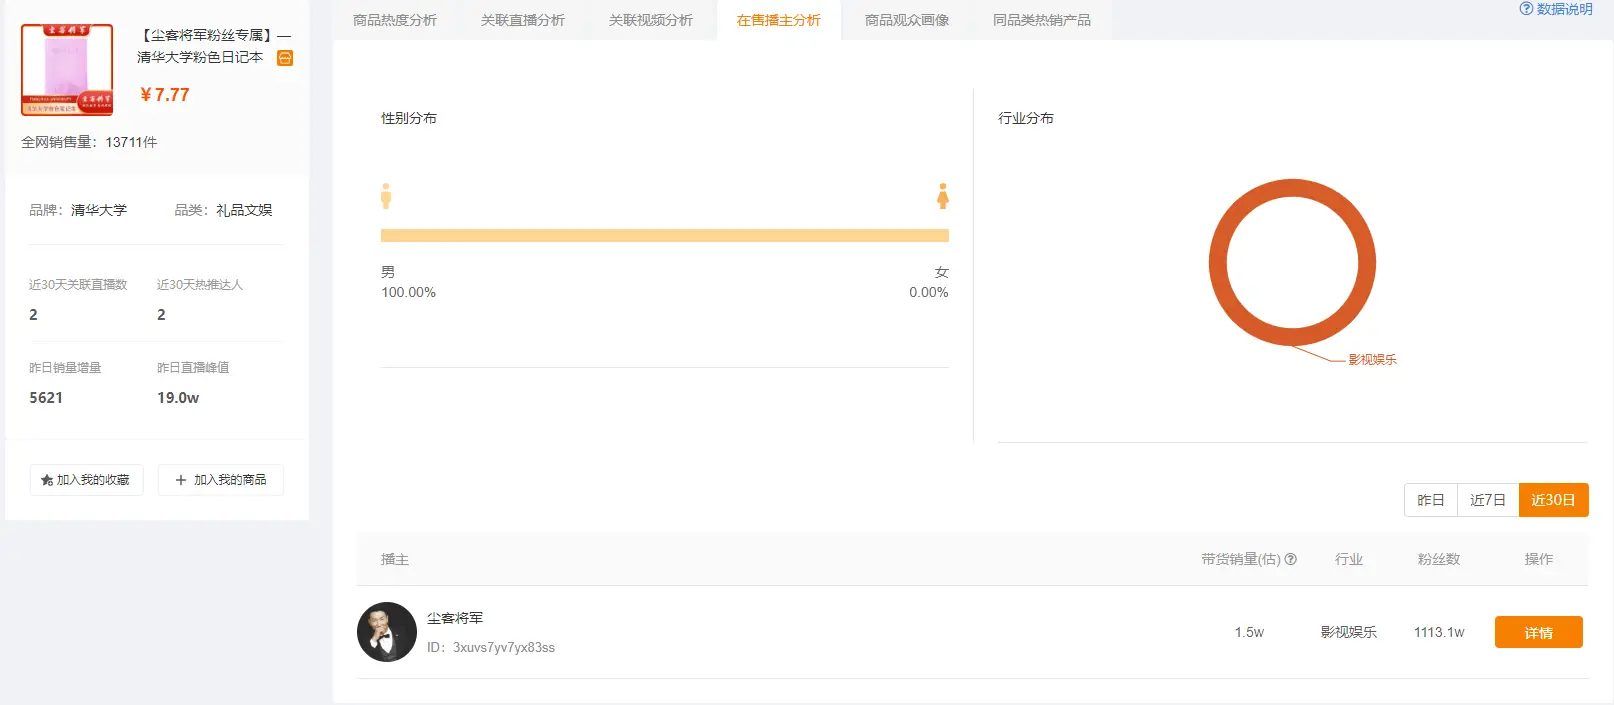Go to the 同品类热销产品 tab

1042,20
